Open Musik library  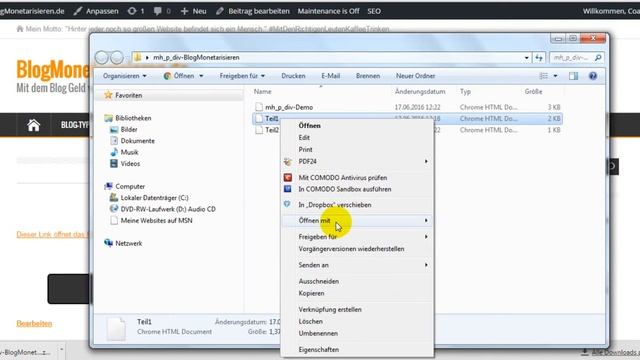(129, 152)
